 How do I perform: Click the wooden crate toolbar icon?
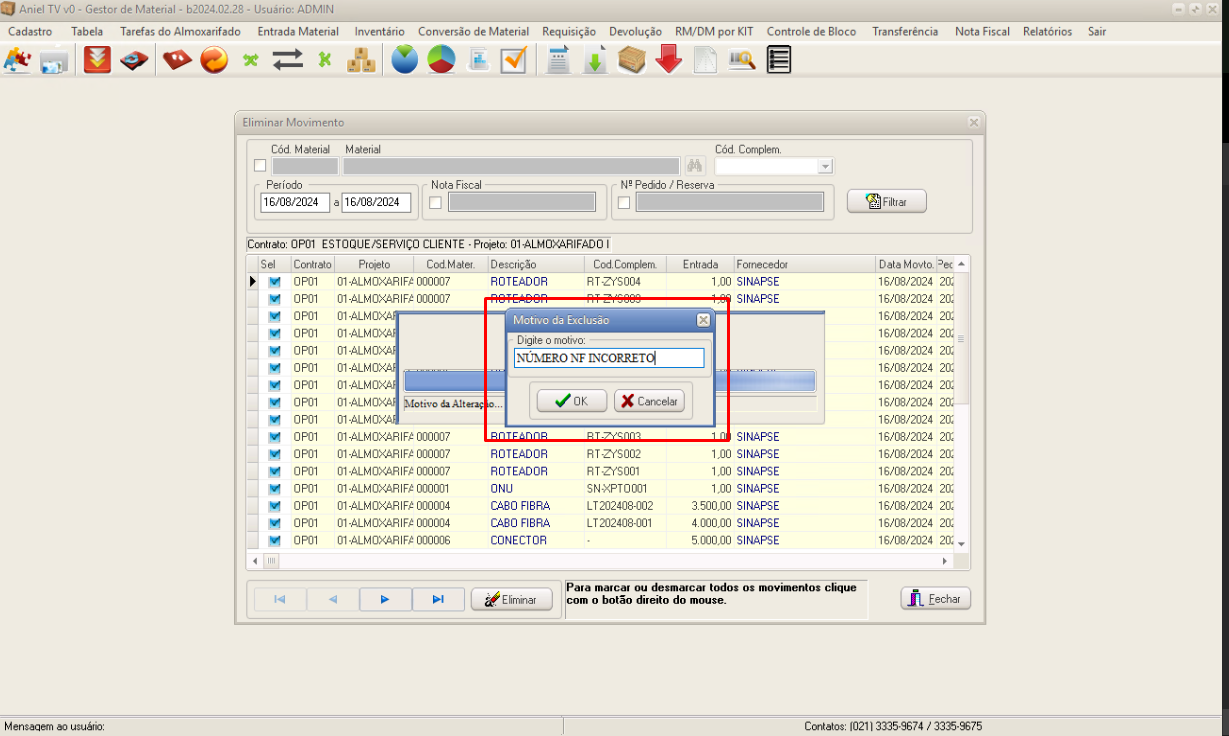pos(632,61)
